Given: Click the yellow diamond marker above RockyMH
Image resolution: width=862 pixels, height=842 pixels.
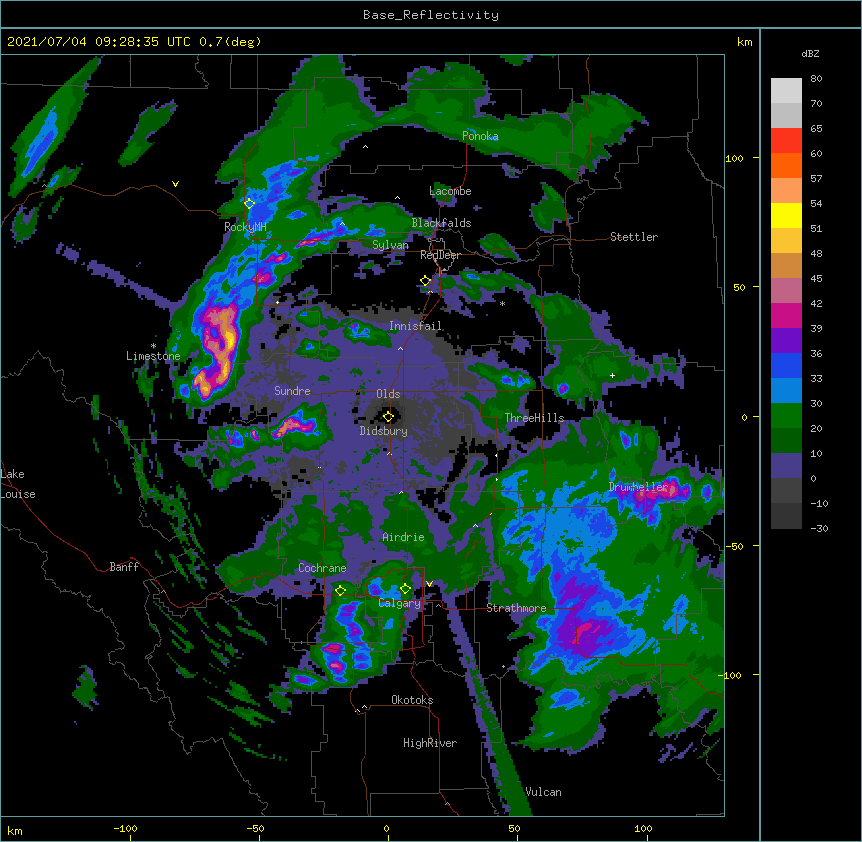Looking at the screenshot, I should coord(249,203).
